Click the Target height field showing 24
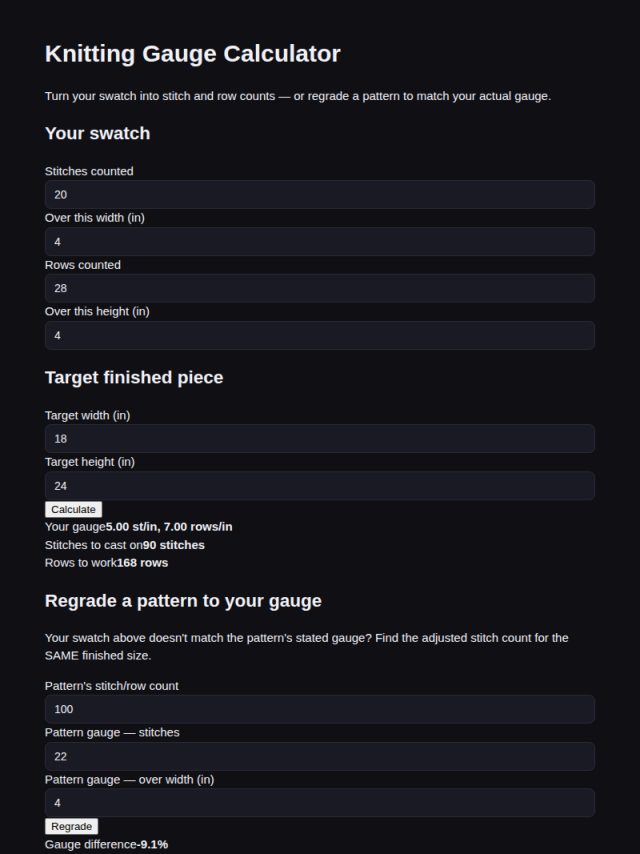 (x=320, y=486)
